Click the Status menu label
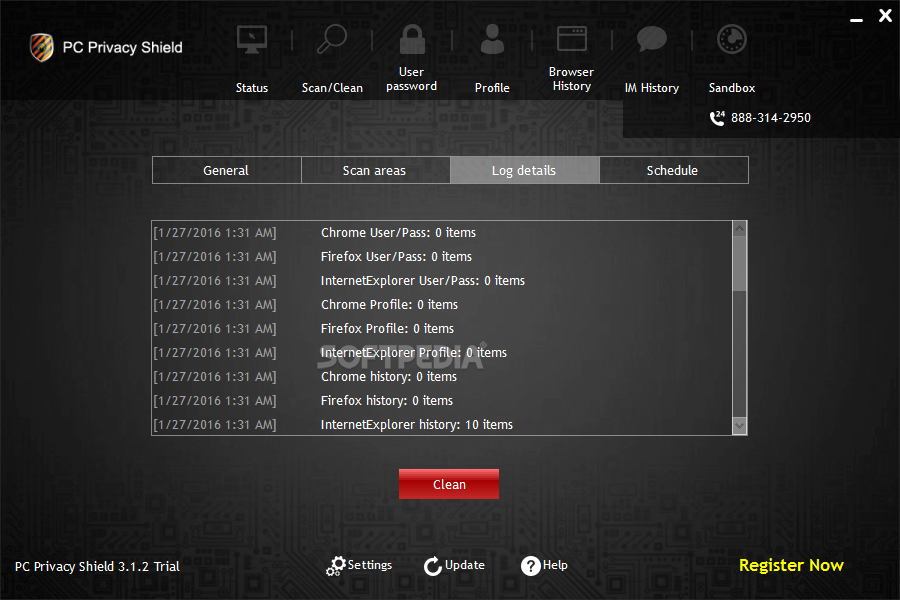Screen dimensions: 900x600 pyautogui.click(x=251, y=88)
